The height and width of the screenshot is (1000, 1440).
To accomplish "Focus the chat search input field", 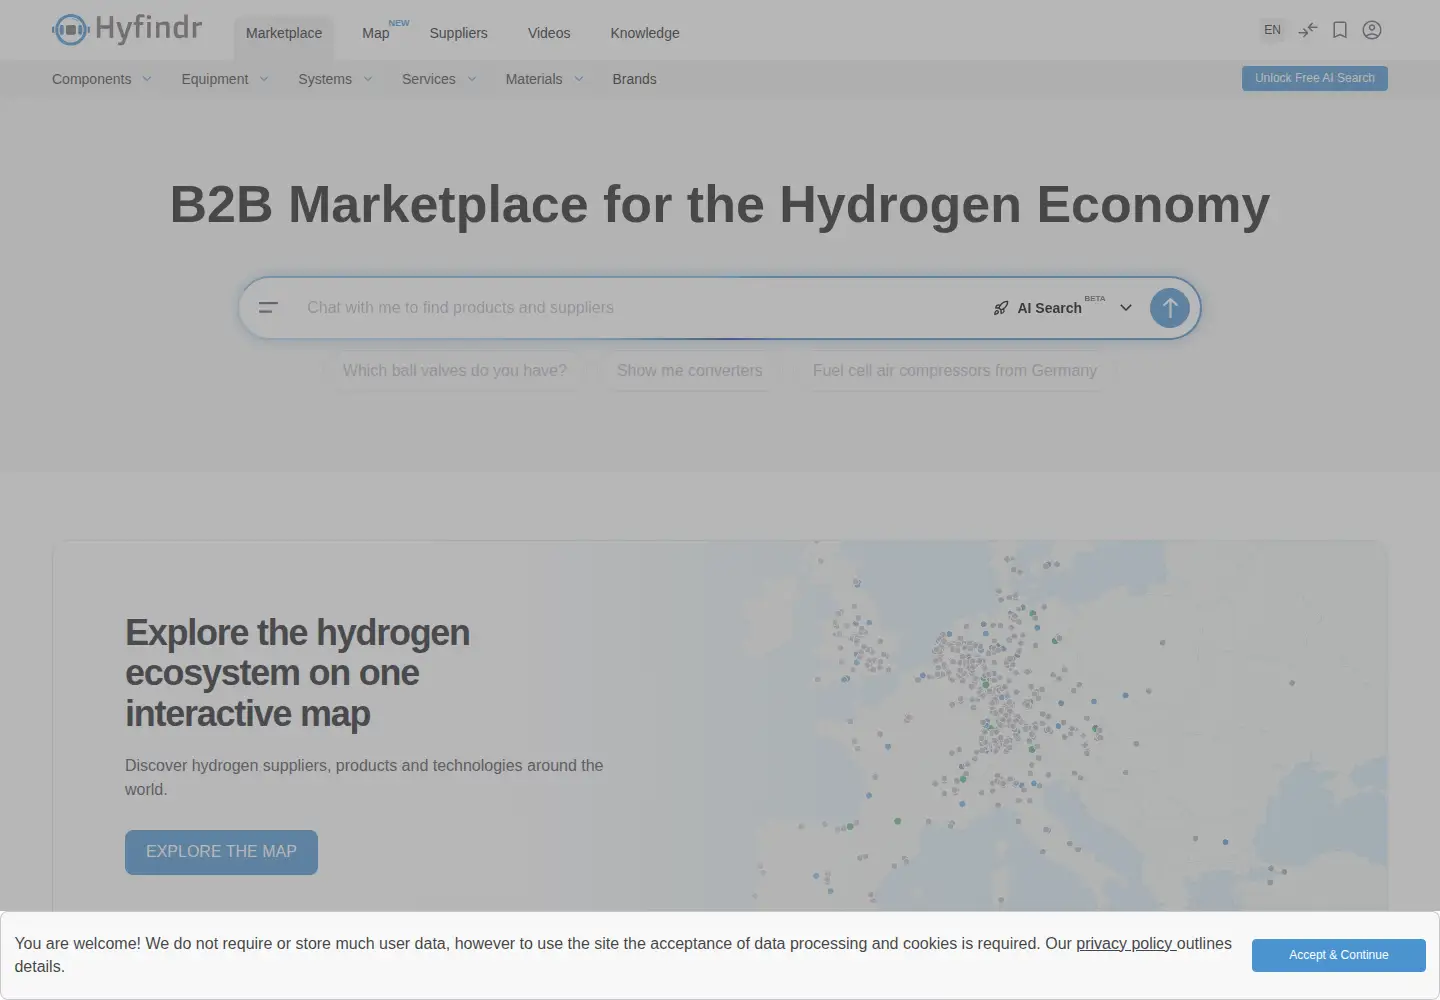I will pyautogui.click(x=640, y=308).
